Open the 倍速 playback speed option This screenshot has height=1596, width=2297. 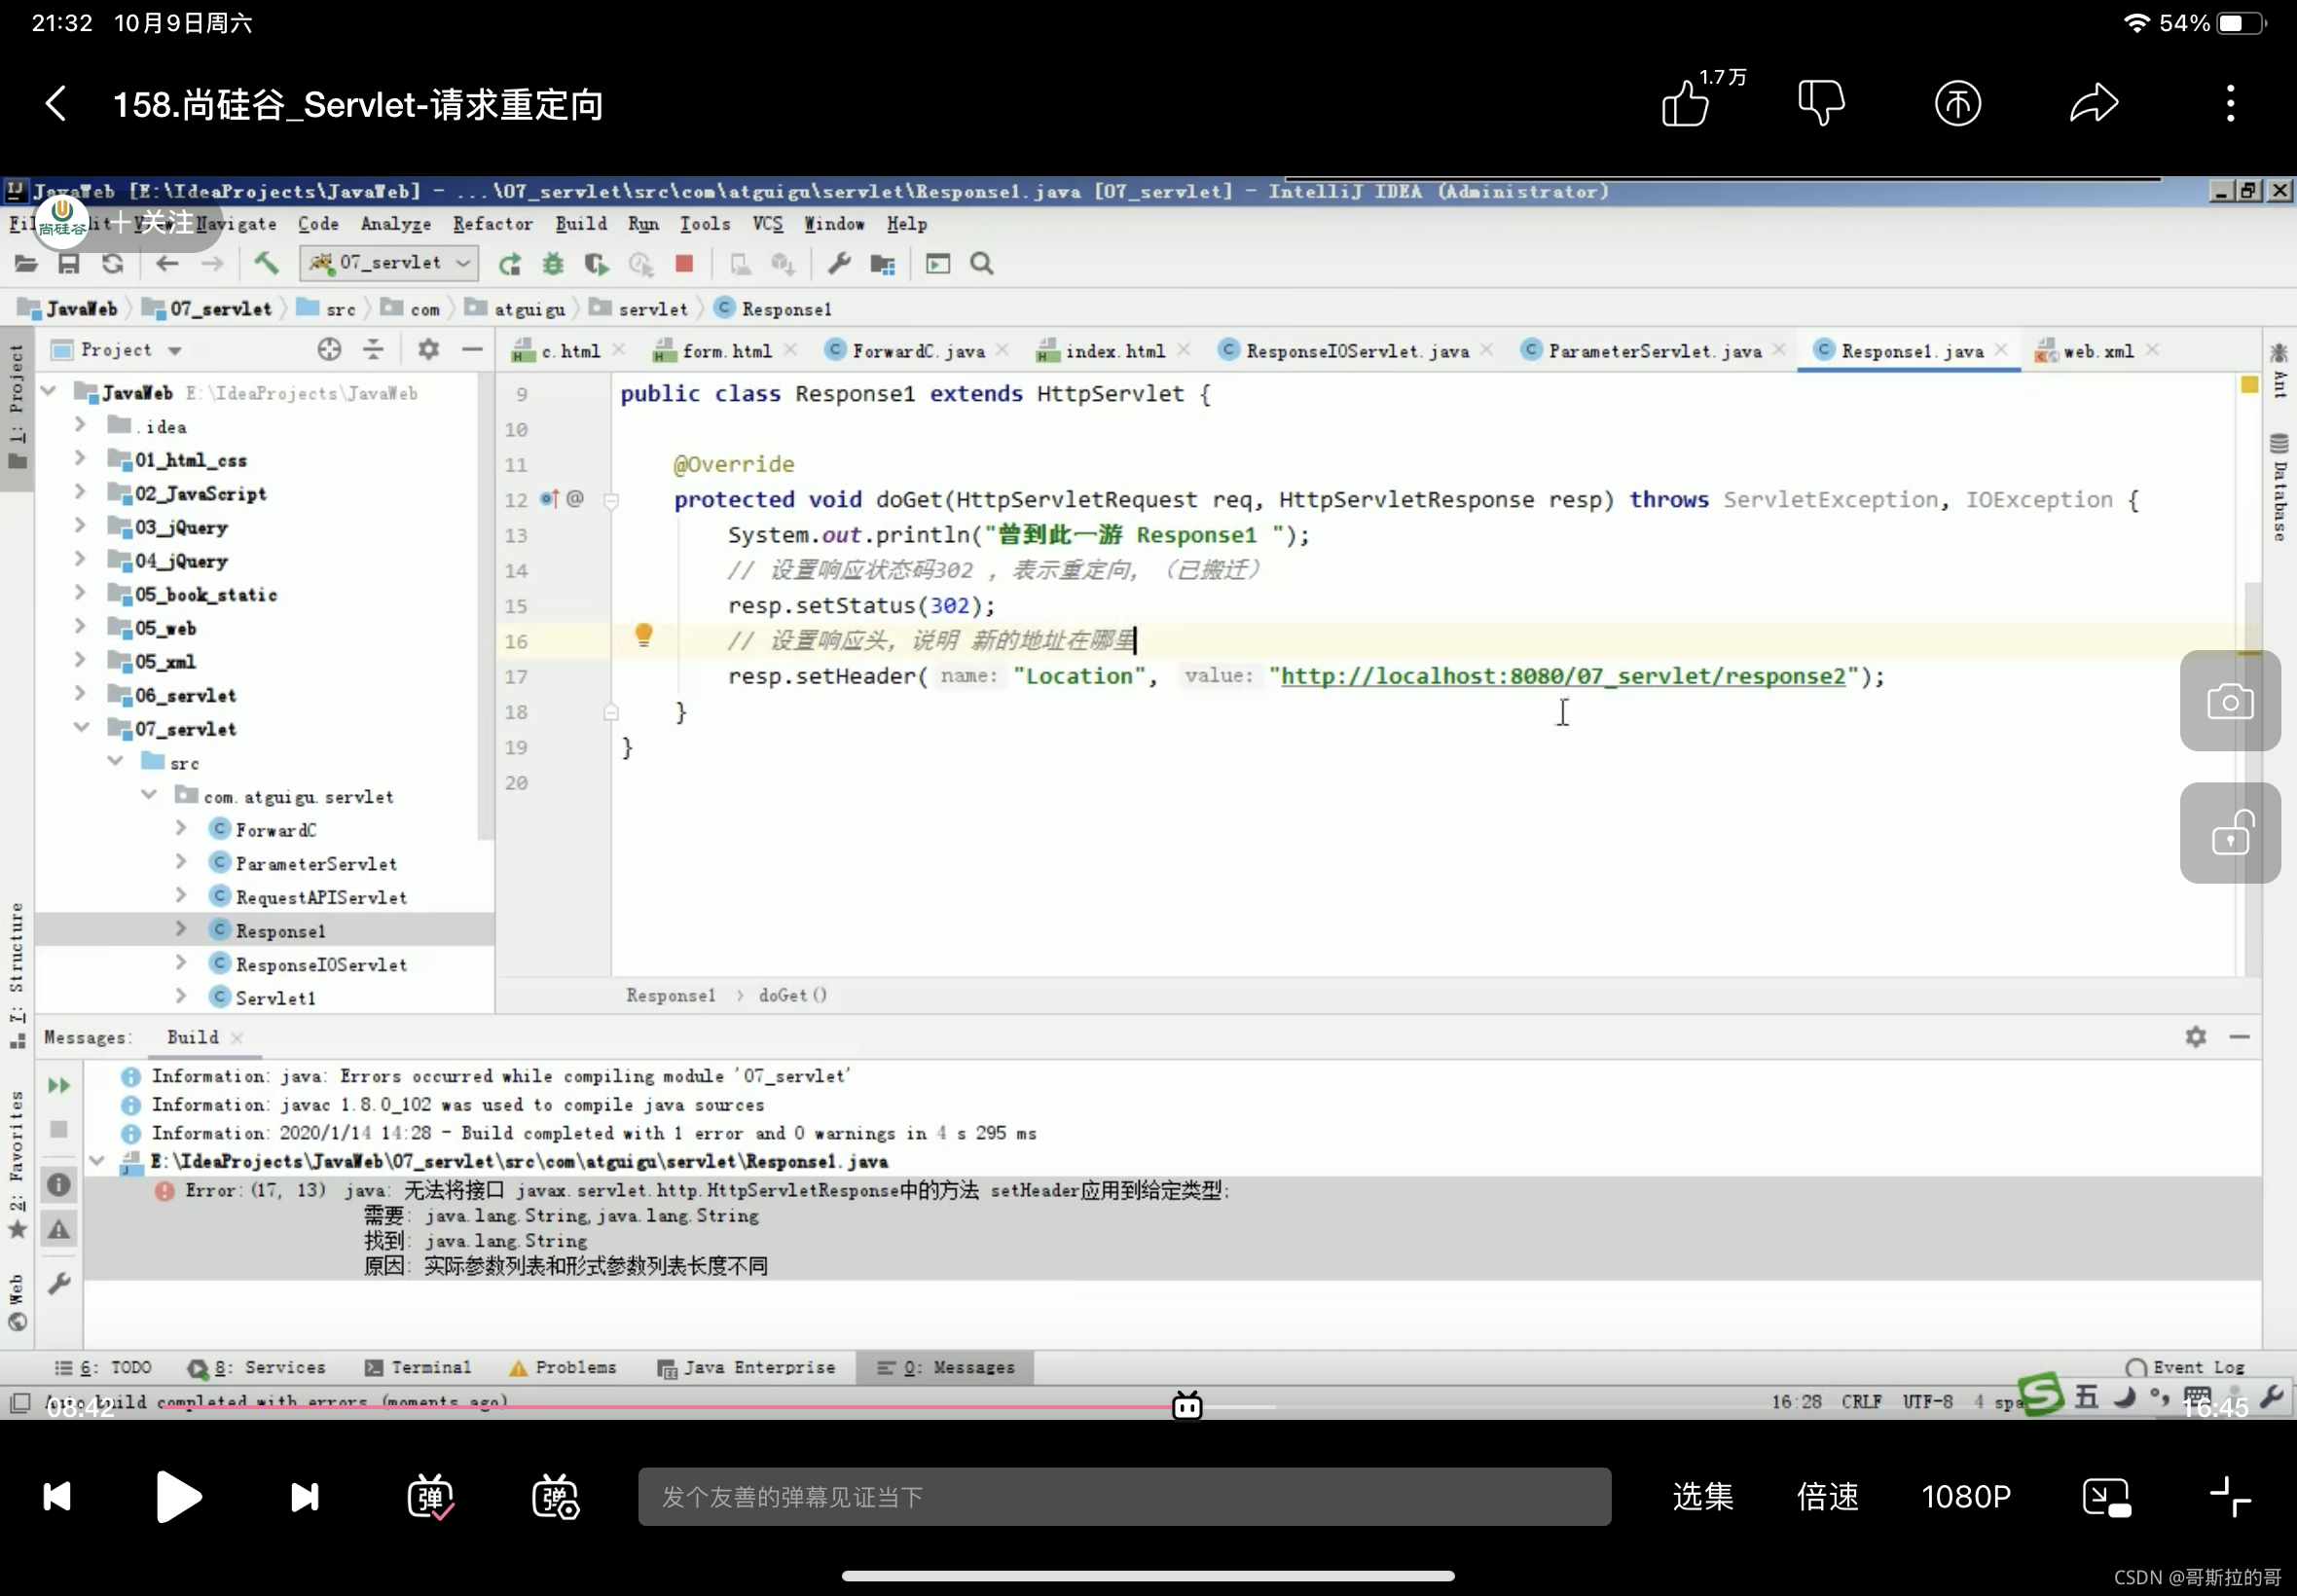pos(1829,1496)
